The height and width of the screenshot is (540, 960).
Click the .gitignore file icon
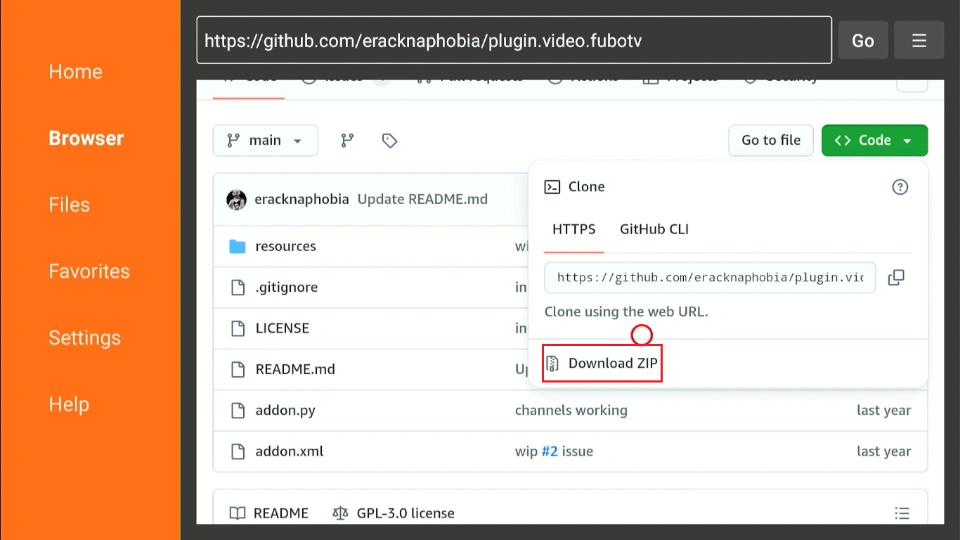(x=238, y=287)
